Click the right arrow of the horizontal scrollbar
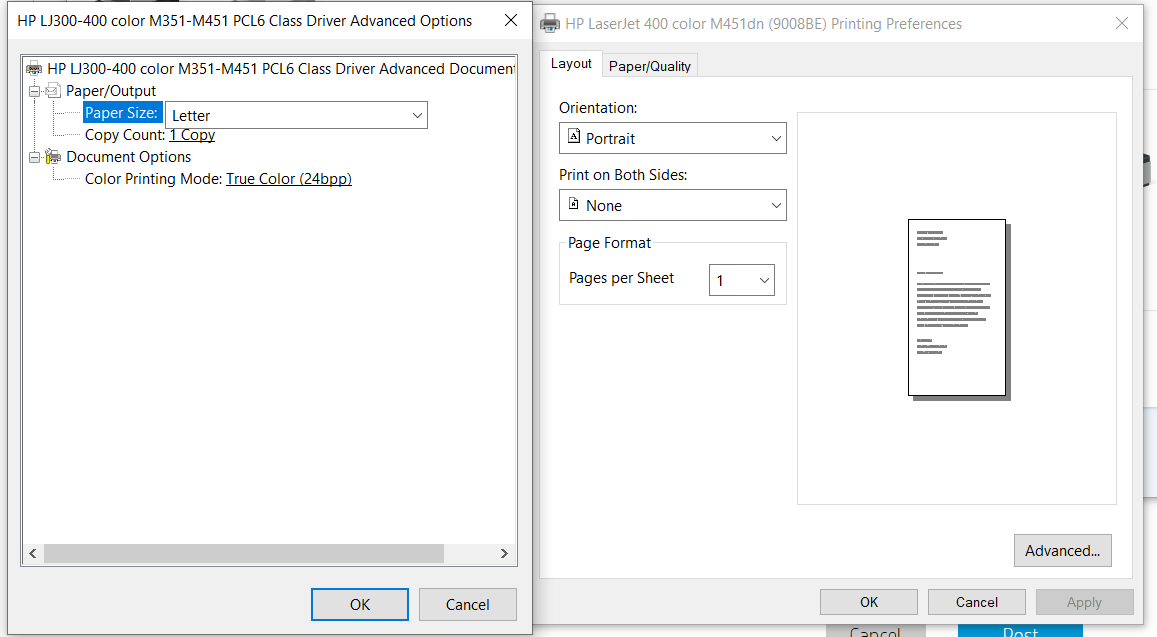The height and width of the screenshot is (637, 1157). [504, 552]
